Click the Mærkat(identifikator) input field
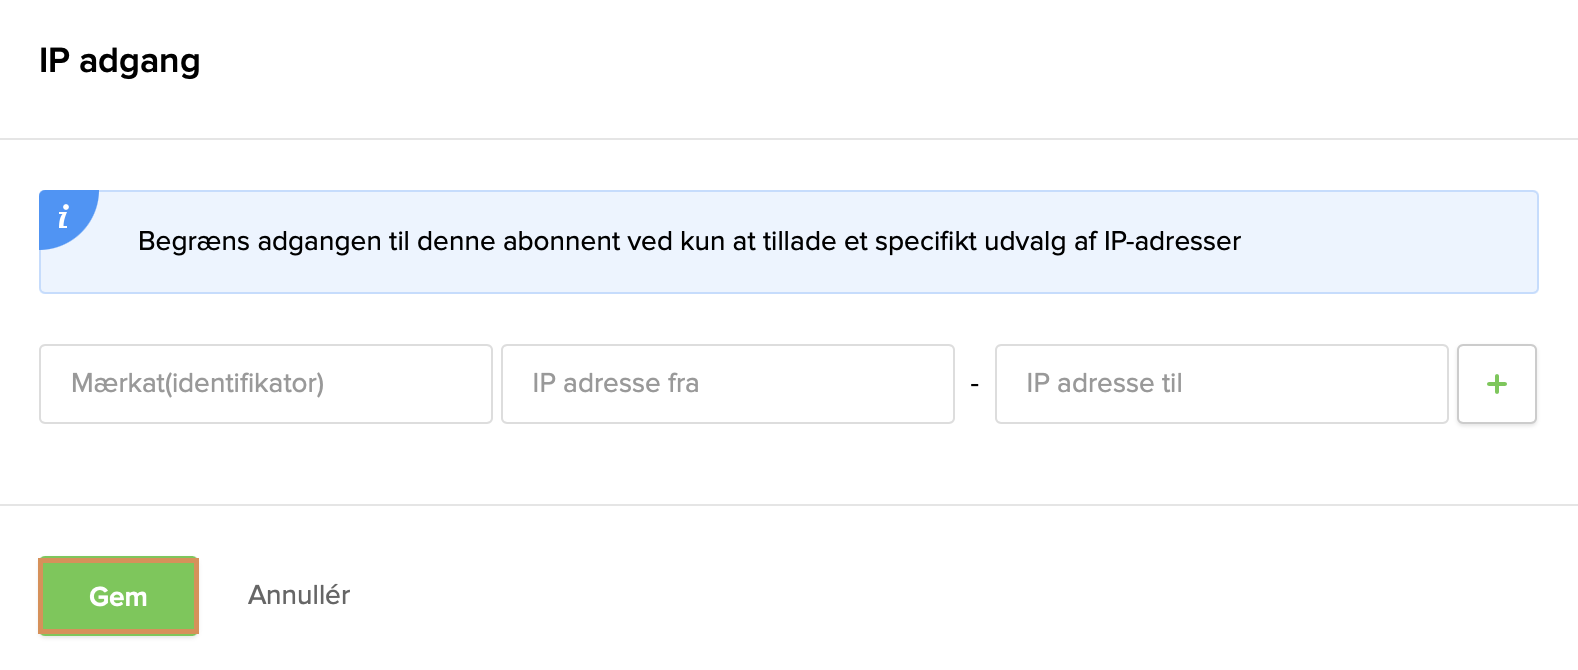Viewport: 1578px width, 670px height. pos(265,384)
